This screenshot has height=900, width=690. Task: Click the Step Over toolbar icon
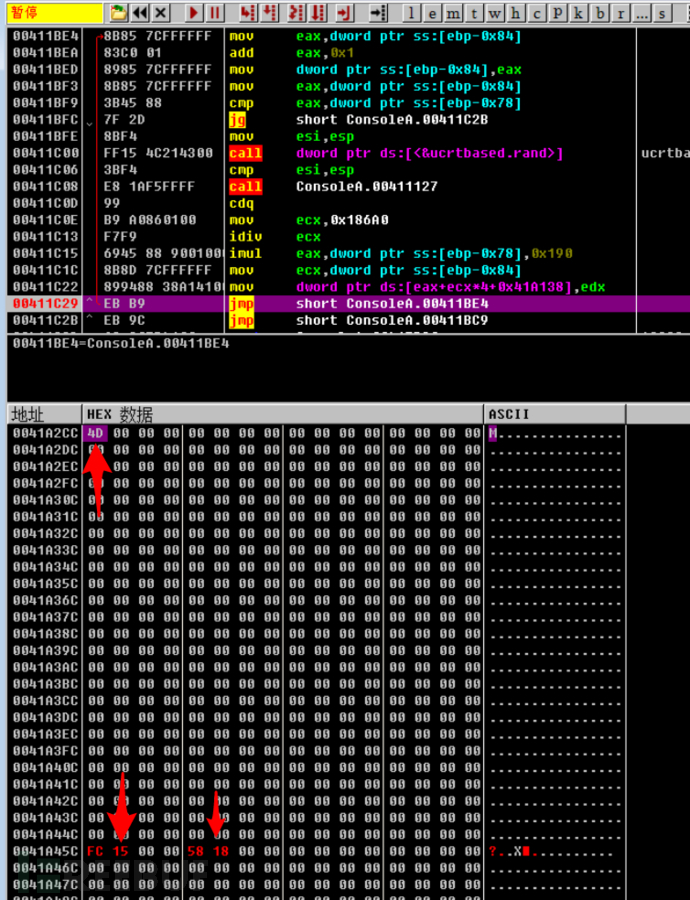tap(271, 13)
